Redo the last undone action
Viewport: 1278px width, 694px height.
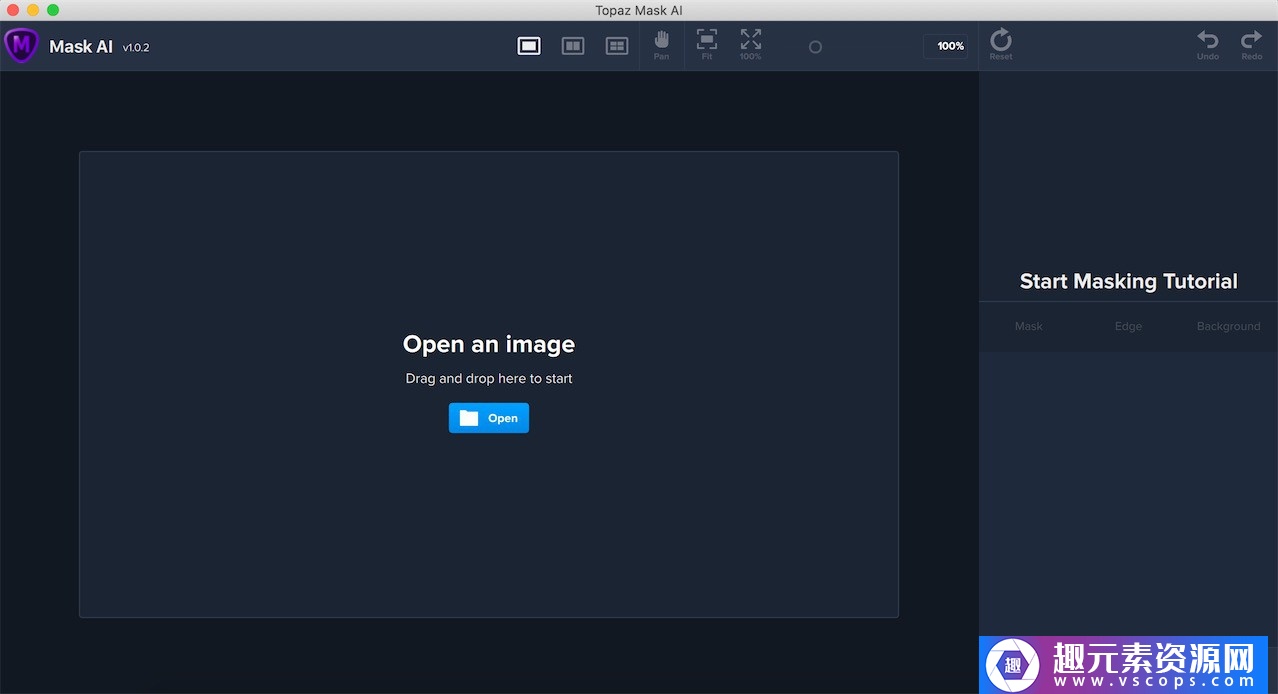pos(1251,44)
